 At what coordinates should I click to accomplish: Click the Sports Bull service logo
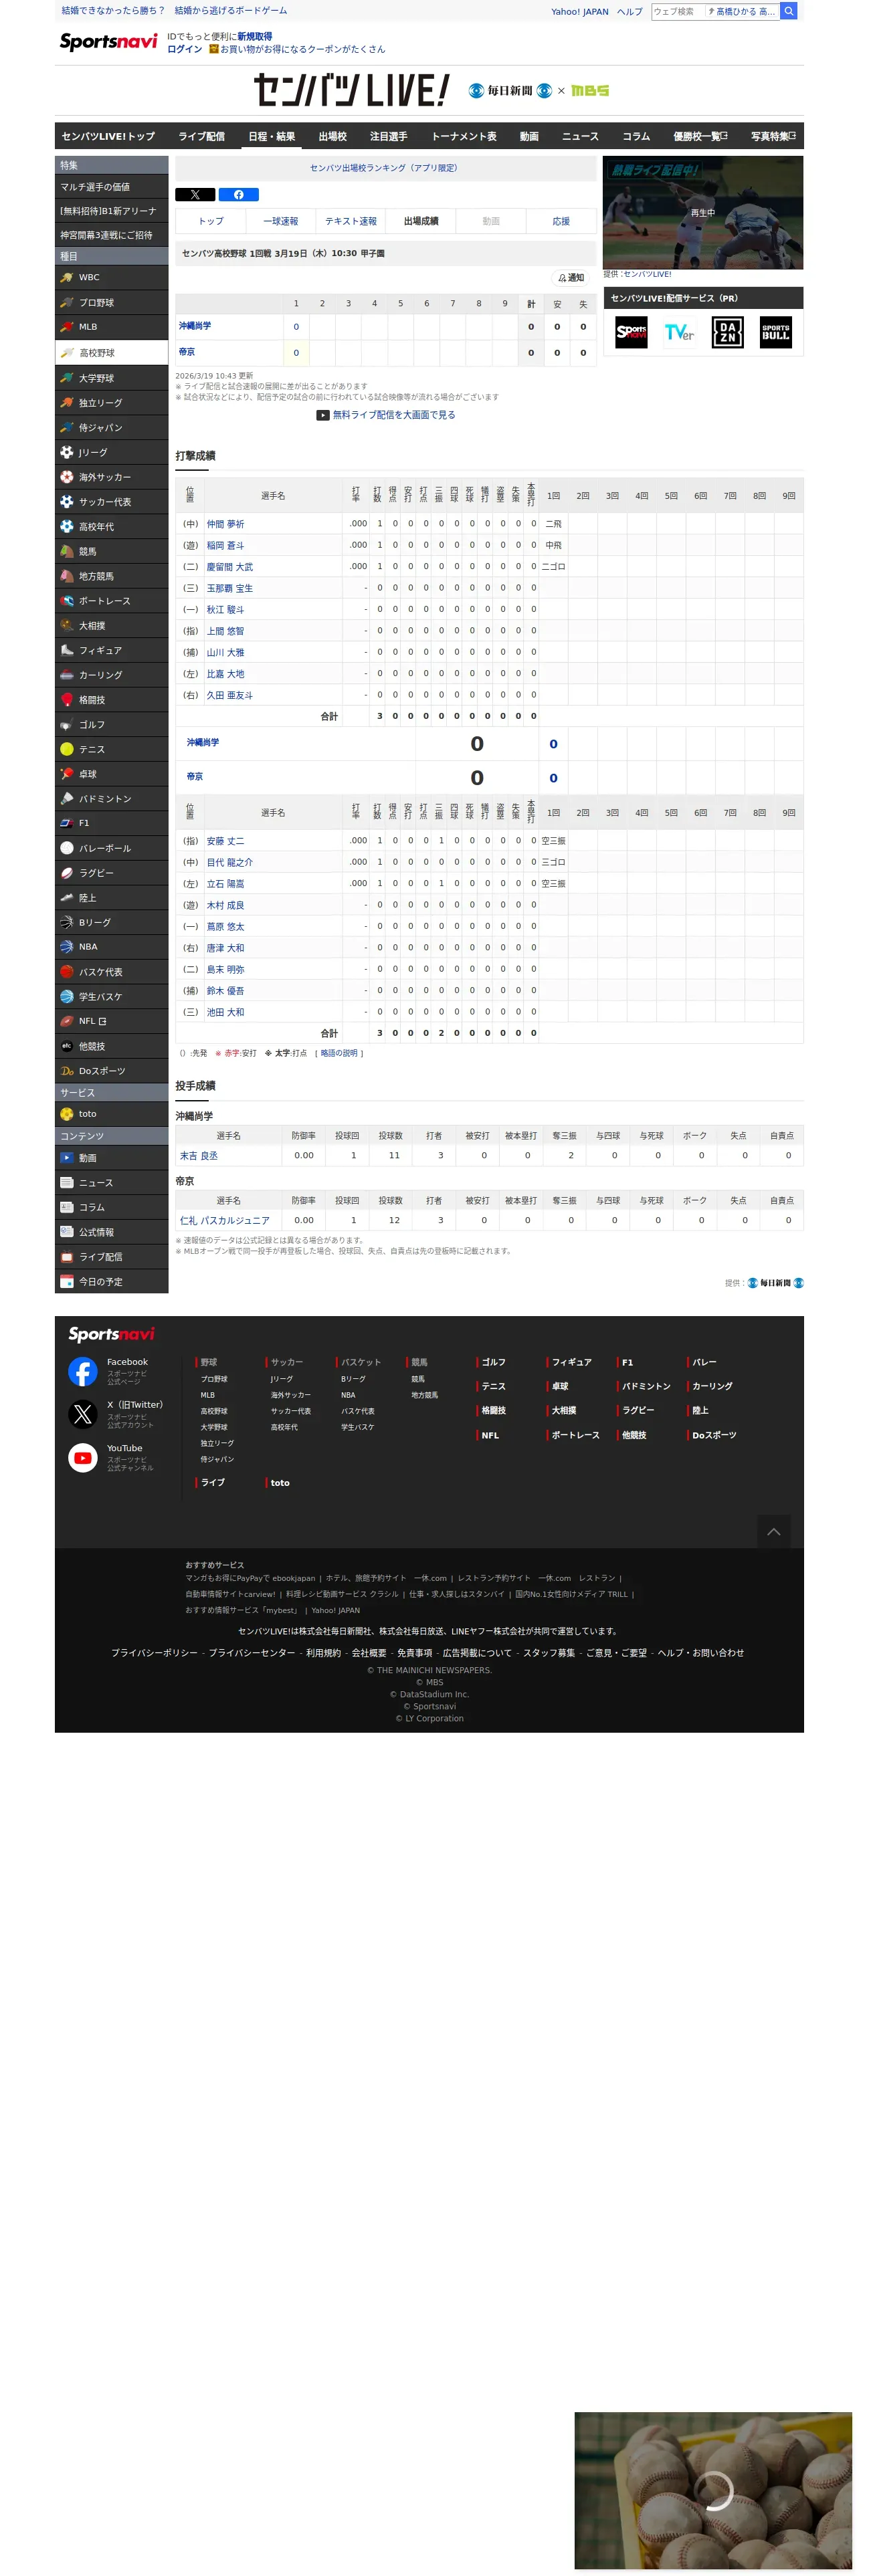pos(775,332)
